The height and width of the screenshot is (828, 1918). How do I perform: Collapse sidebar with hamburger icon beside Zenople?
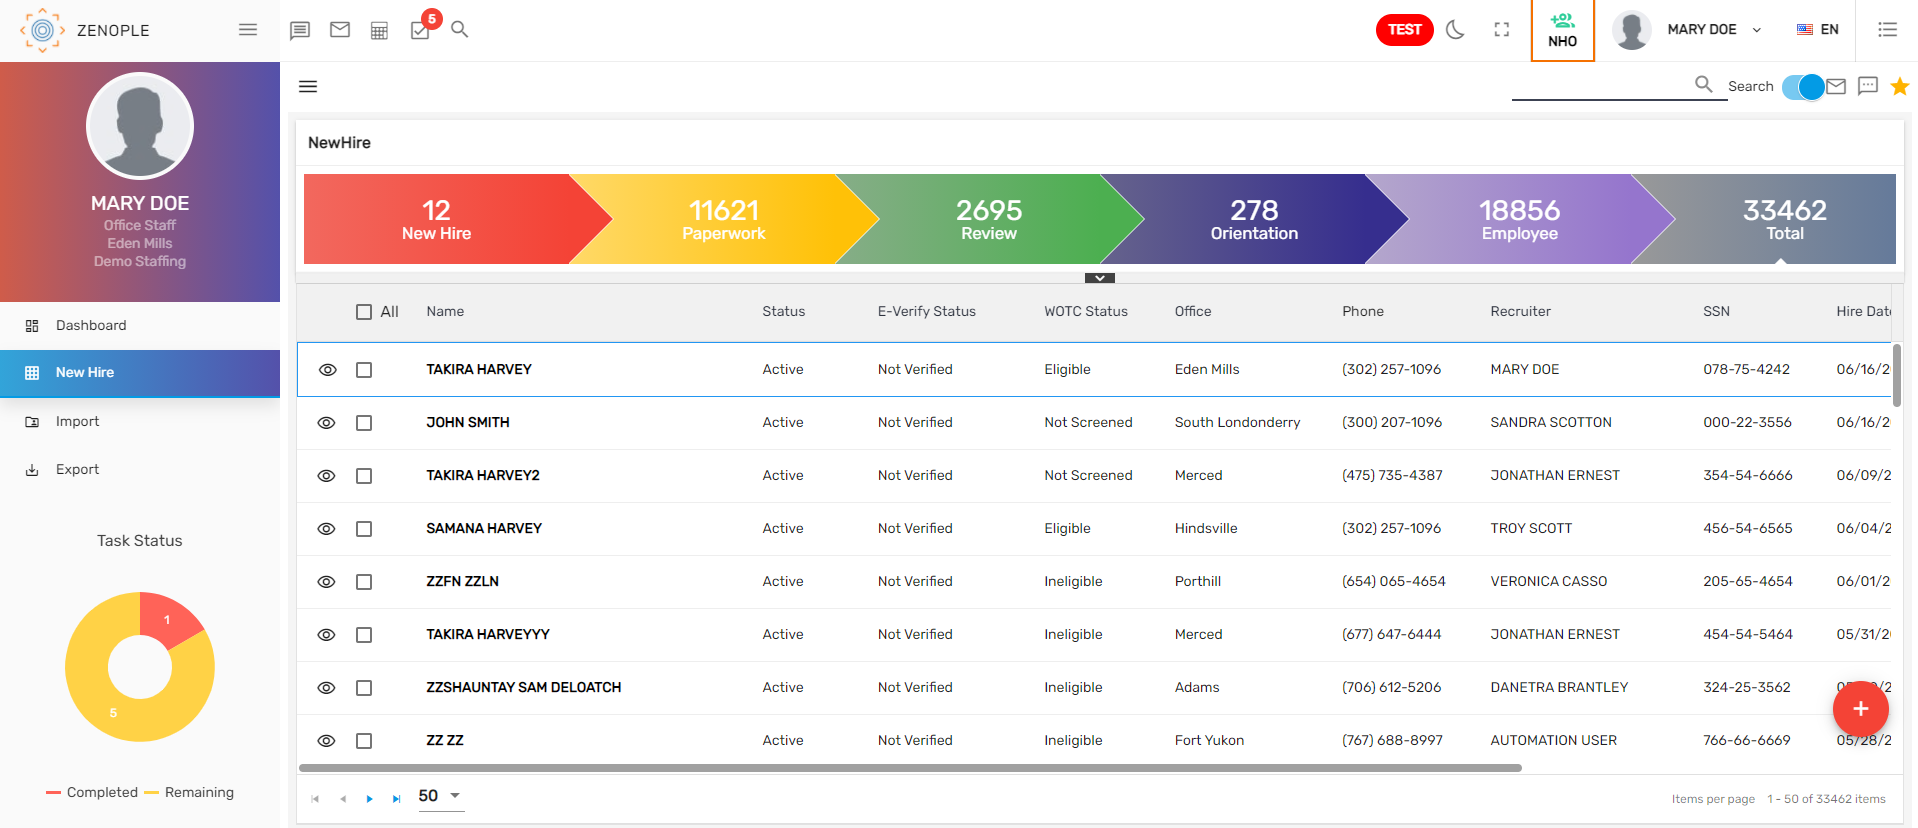(248, 30)
